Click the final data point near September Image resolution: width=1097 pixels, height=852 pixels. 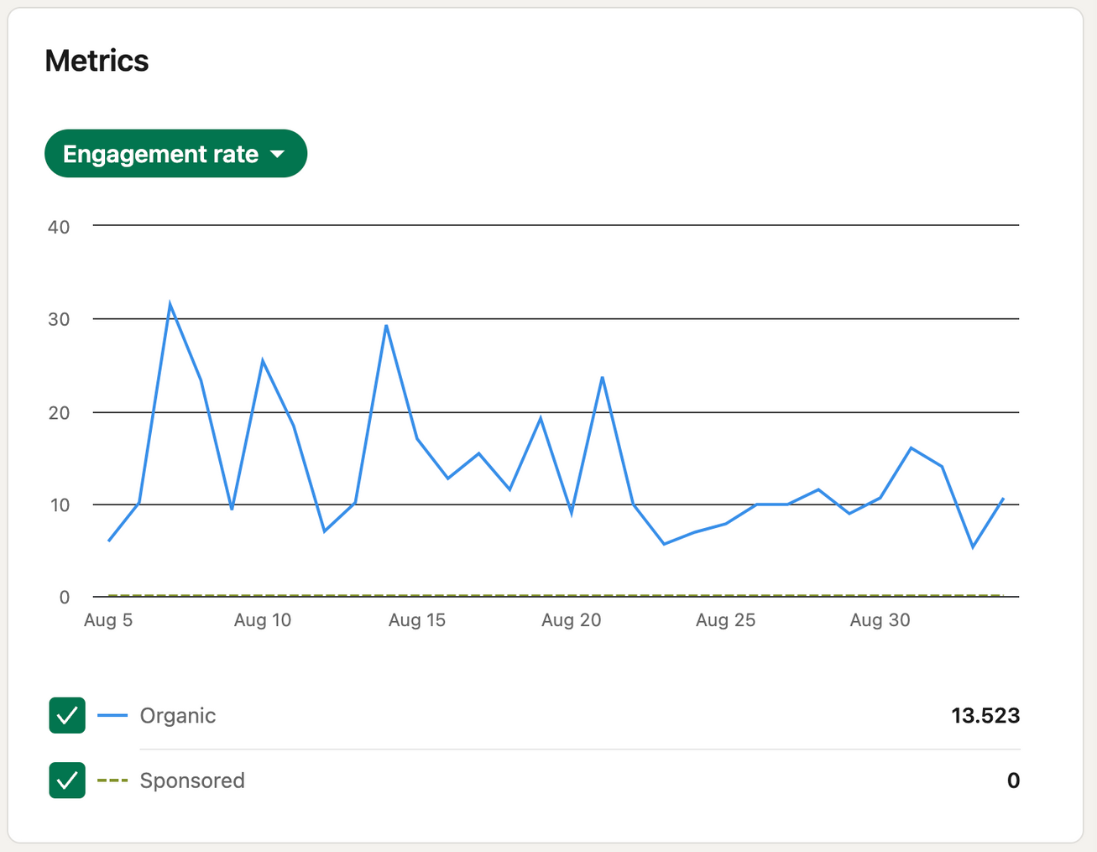1003,497
